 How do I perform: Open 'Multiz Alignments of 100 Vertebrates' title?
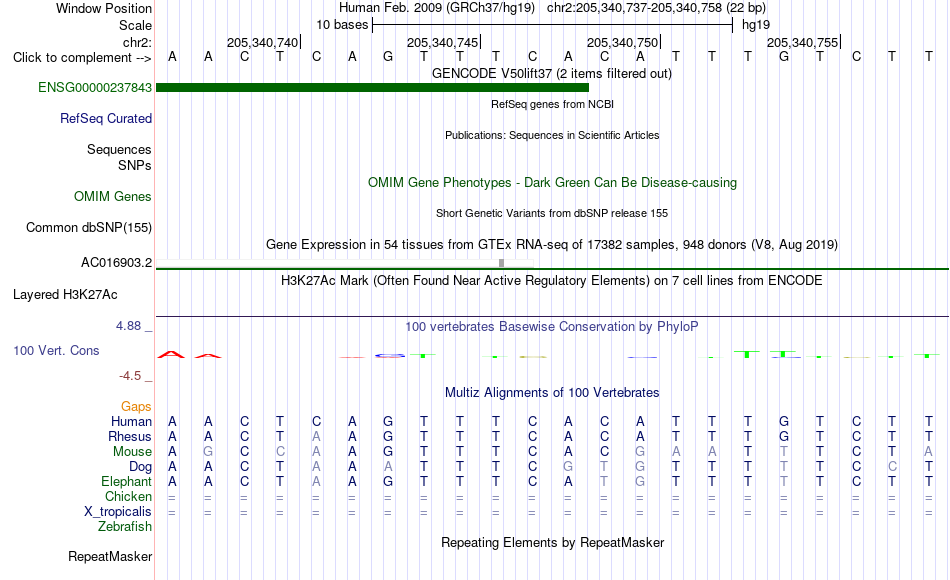552,392
